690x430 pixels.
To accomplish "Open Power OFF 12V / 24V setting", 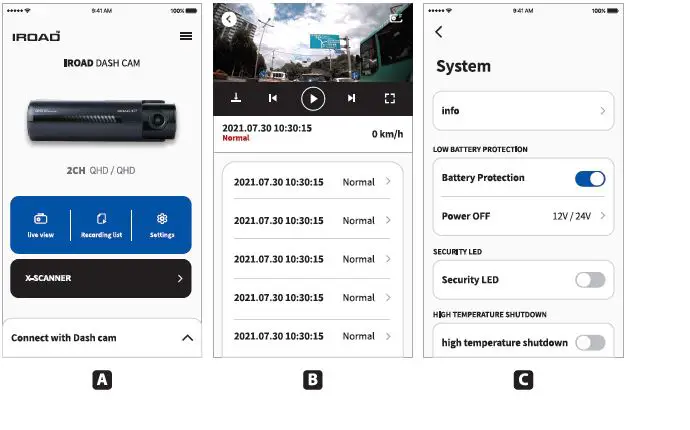I will 523,216.
